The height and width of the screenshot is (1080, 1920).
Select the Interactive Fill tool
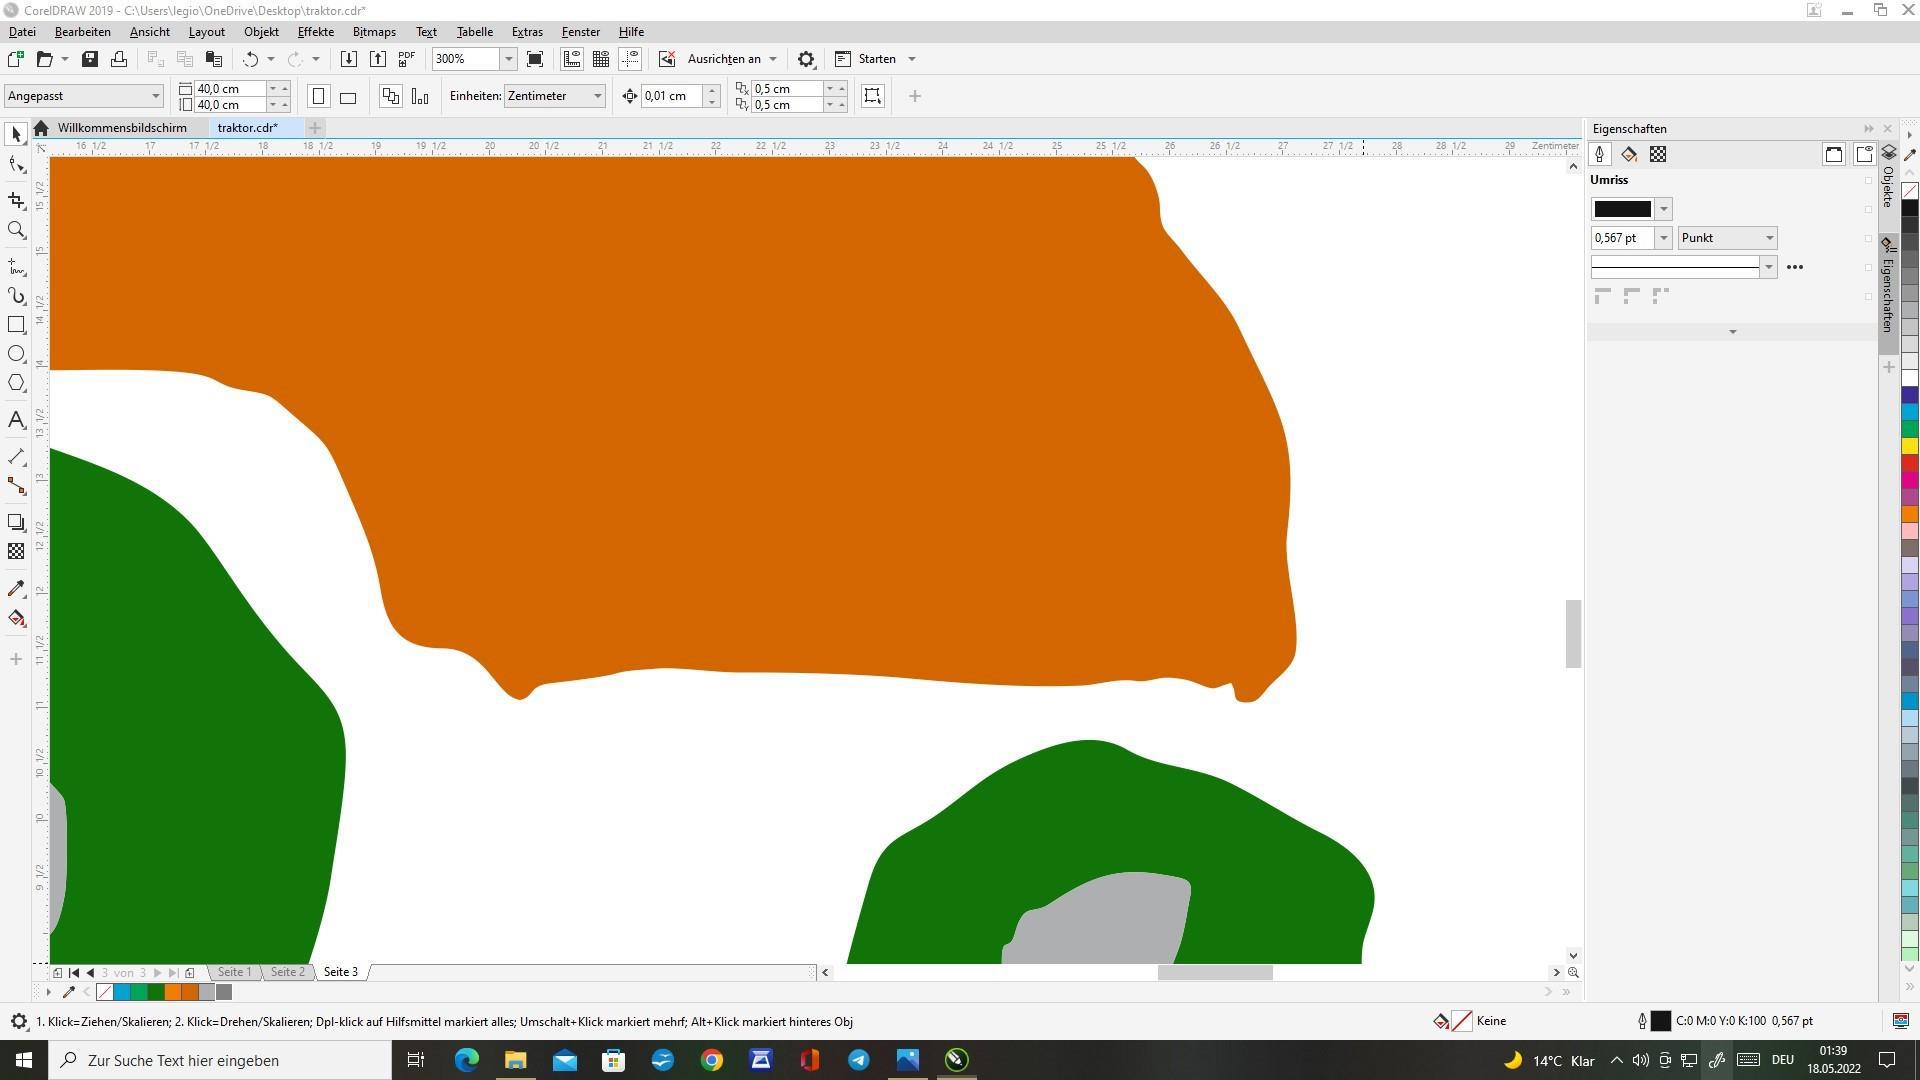[16, 618]
